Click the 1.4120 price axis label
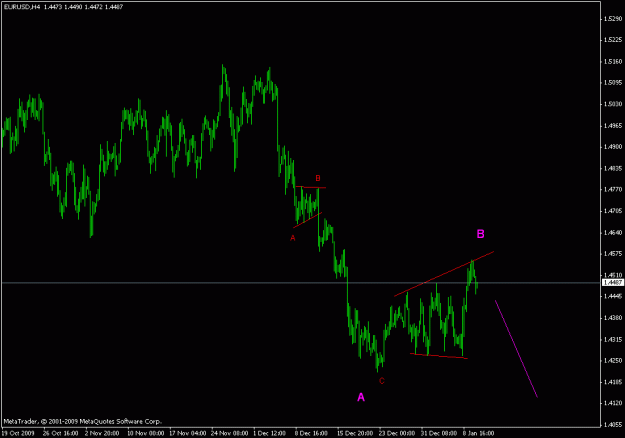 (x=613, y=403)
